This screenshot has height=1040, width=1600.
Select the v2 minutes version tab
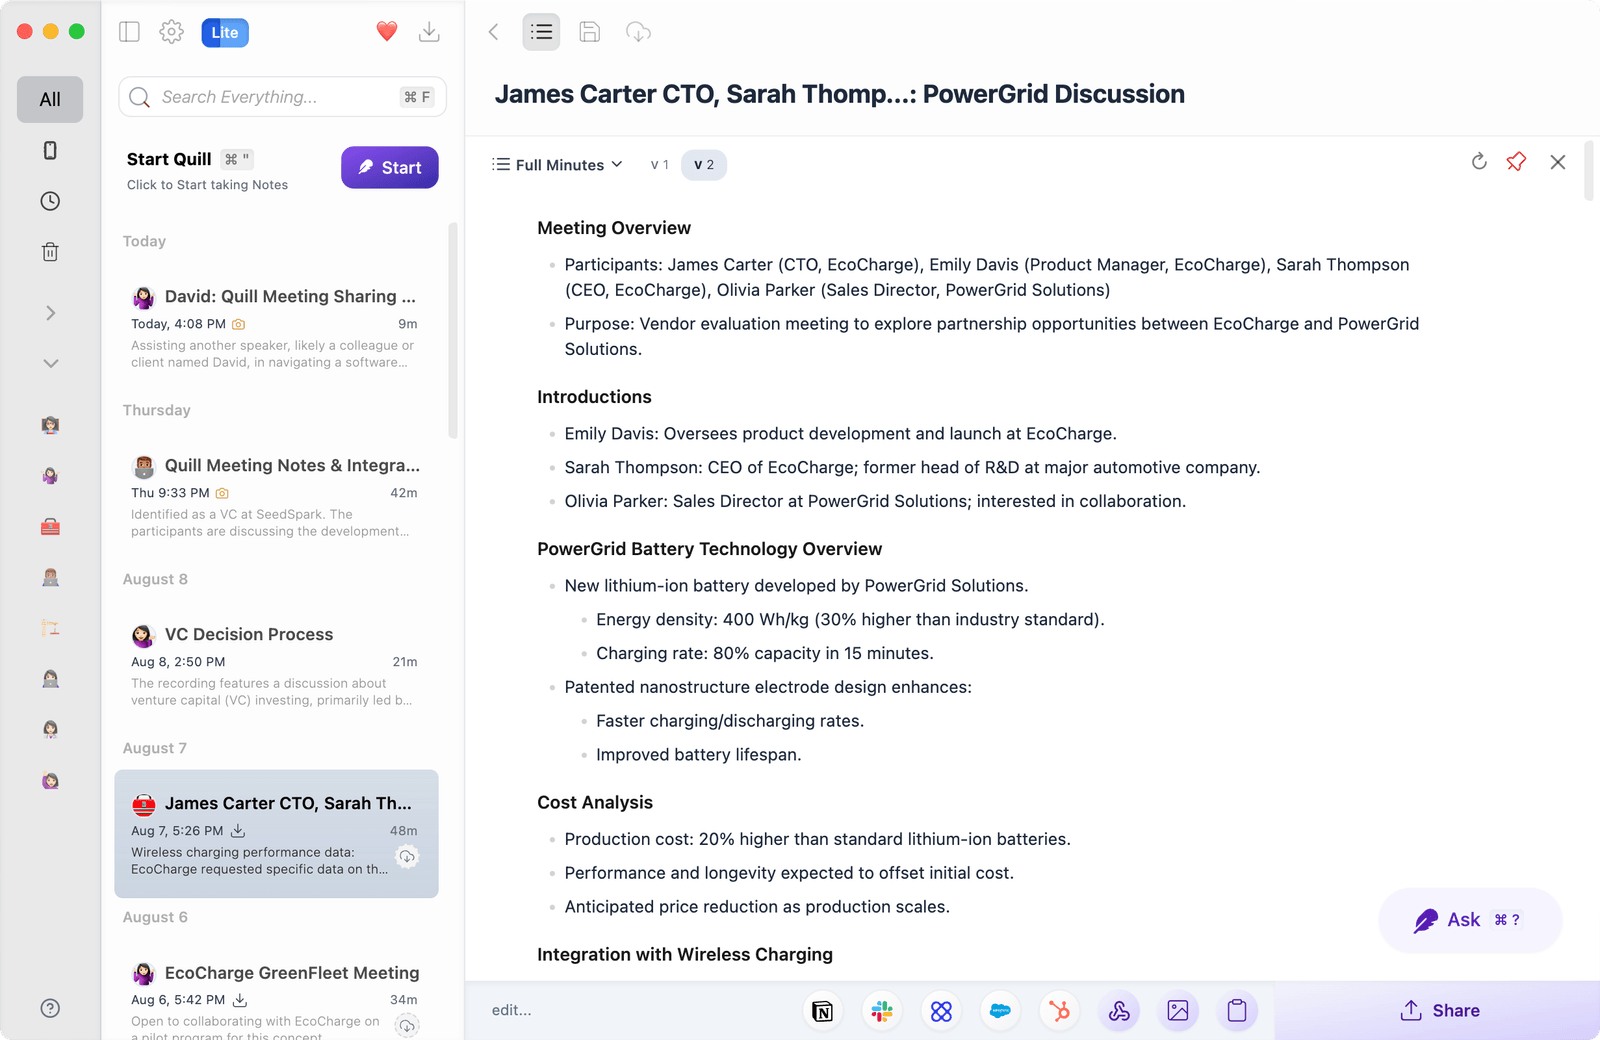tap(703, 164)
